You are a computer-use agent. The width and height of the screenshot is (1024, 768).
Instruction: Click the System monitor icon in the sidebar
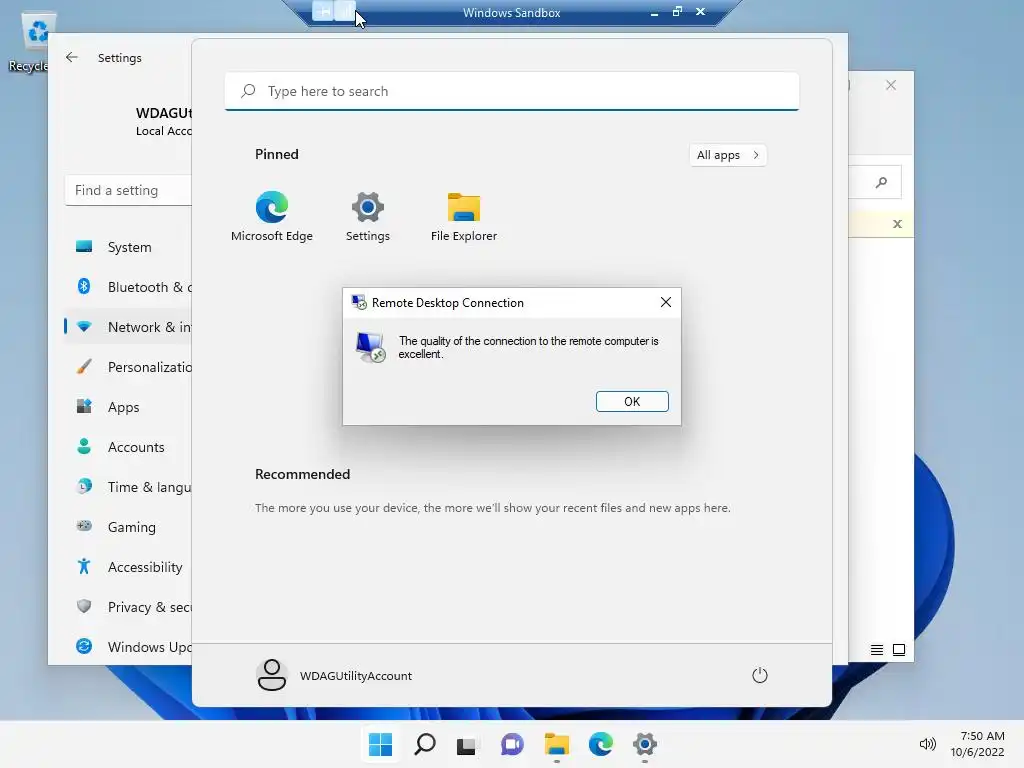(x=84, y=246)
